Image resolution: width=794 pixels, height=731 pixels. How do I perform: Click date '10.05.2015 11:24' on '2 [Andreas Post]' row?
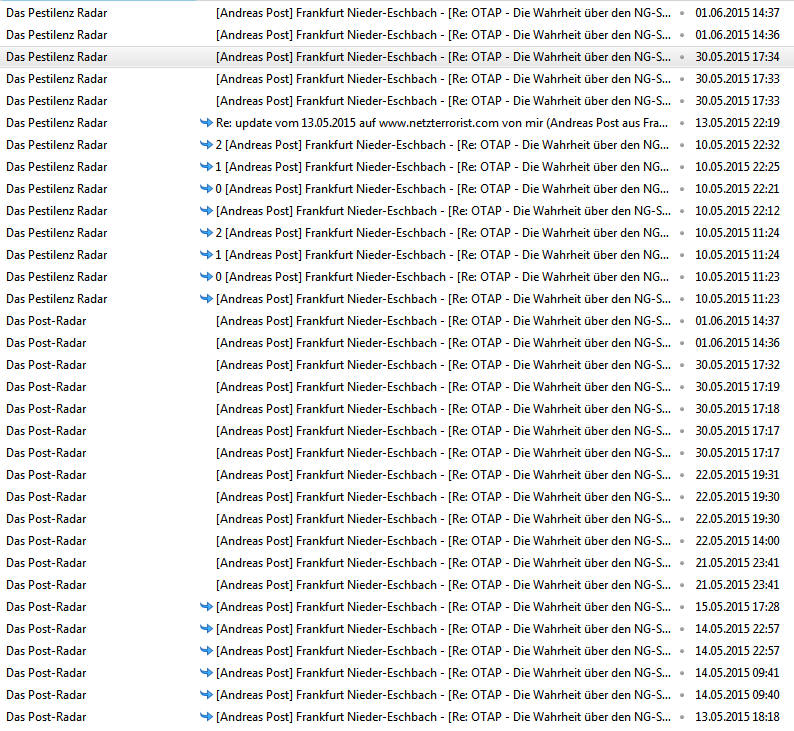pos(737,233)
